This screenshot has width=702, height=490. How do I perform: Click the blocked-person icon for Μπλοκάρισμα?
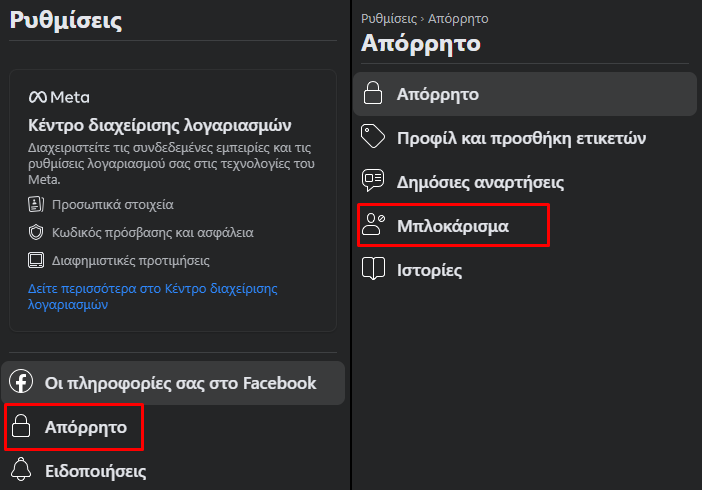coord(373,224)
